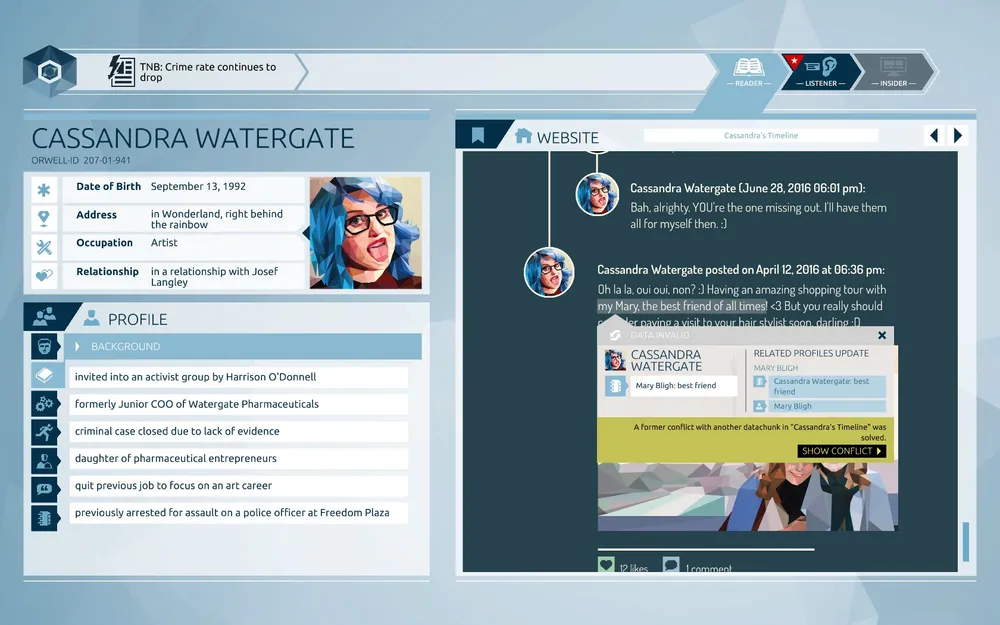The width and height of the screenshot is (1000, 625).
Task: Click the heart likes icon
Action: [606, 565]
